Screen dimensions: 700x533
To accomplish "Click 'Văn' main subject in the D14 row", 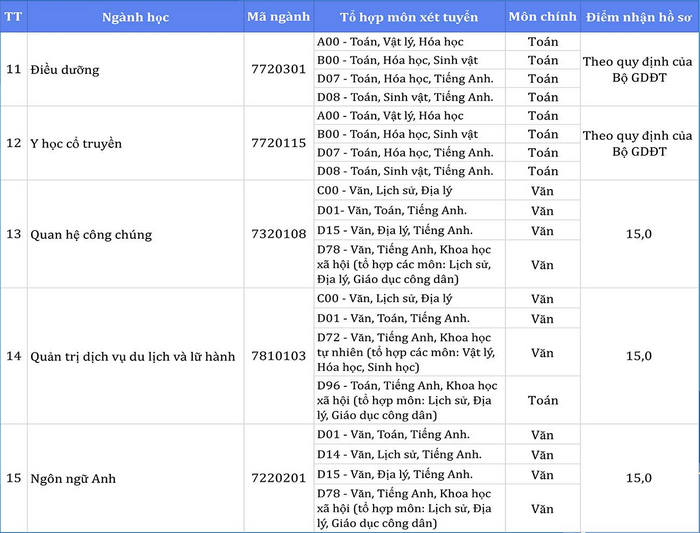I will tap(542, 455).
